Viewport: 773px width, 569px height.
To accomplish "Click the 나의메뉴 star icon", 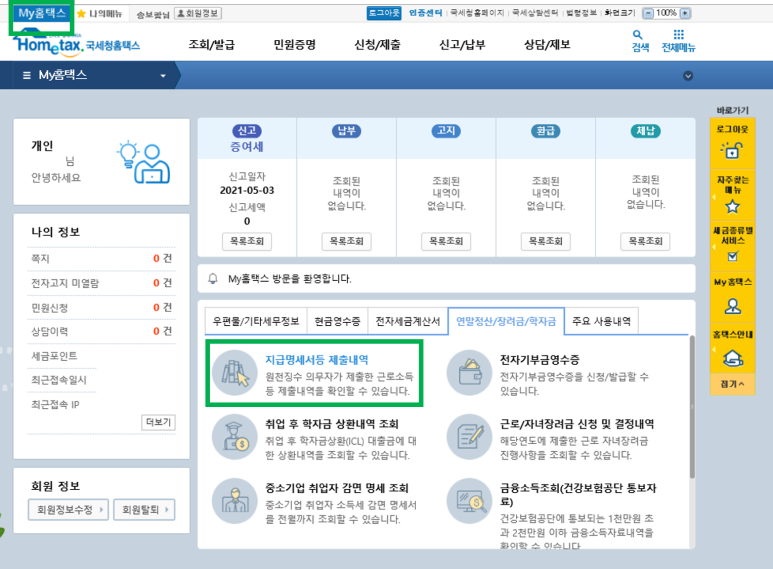I will pyautogui.click(x=81, y=14).
